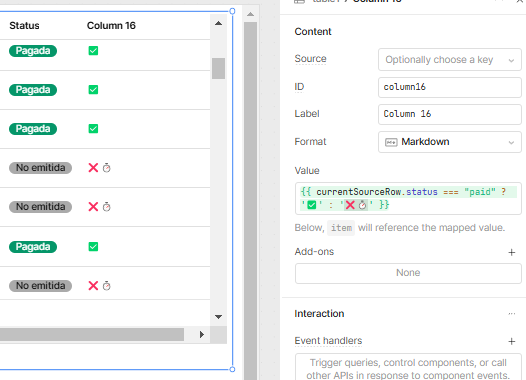The image size is (526, 380).
Task: Open the Format dropdown showing Markdown
Action: coord(450,142)
